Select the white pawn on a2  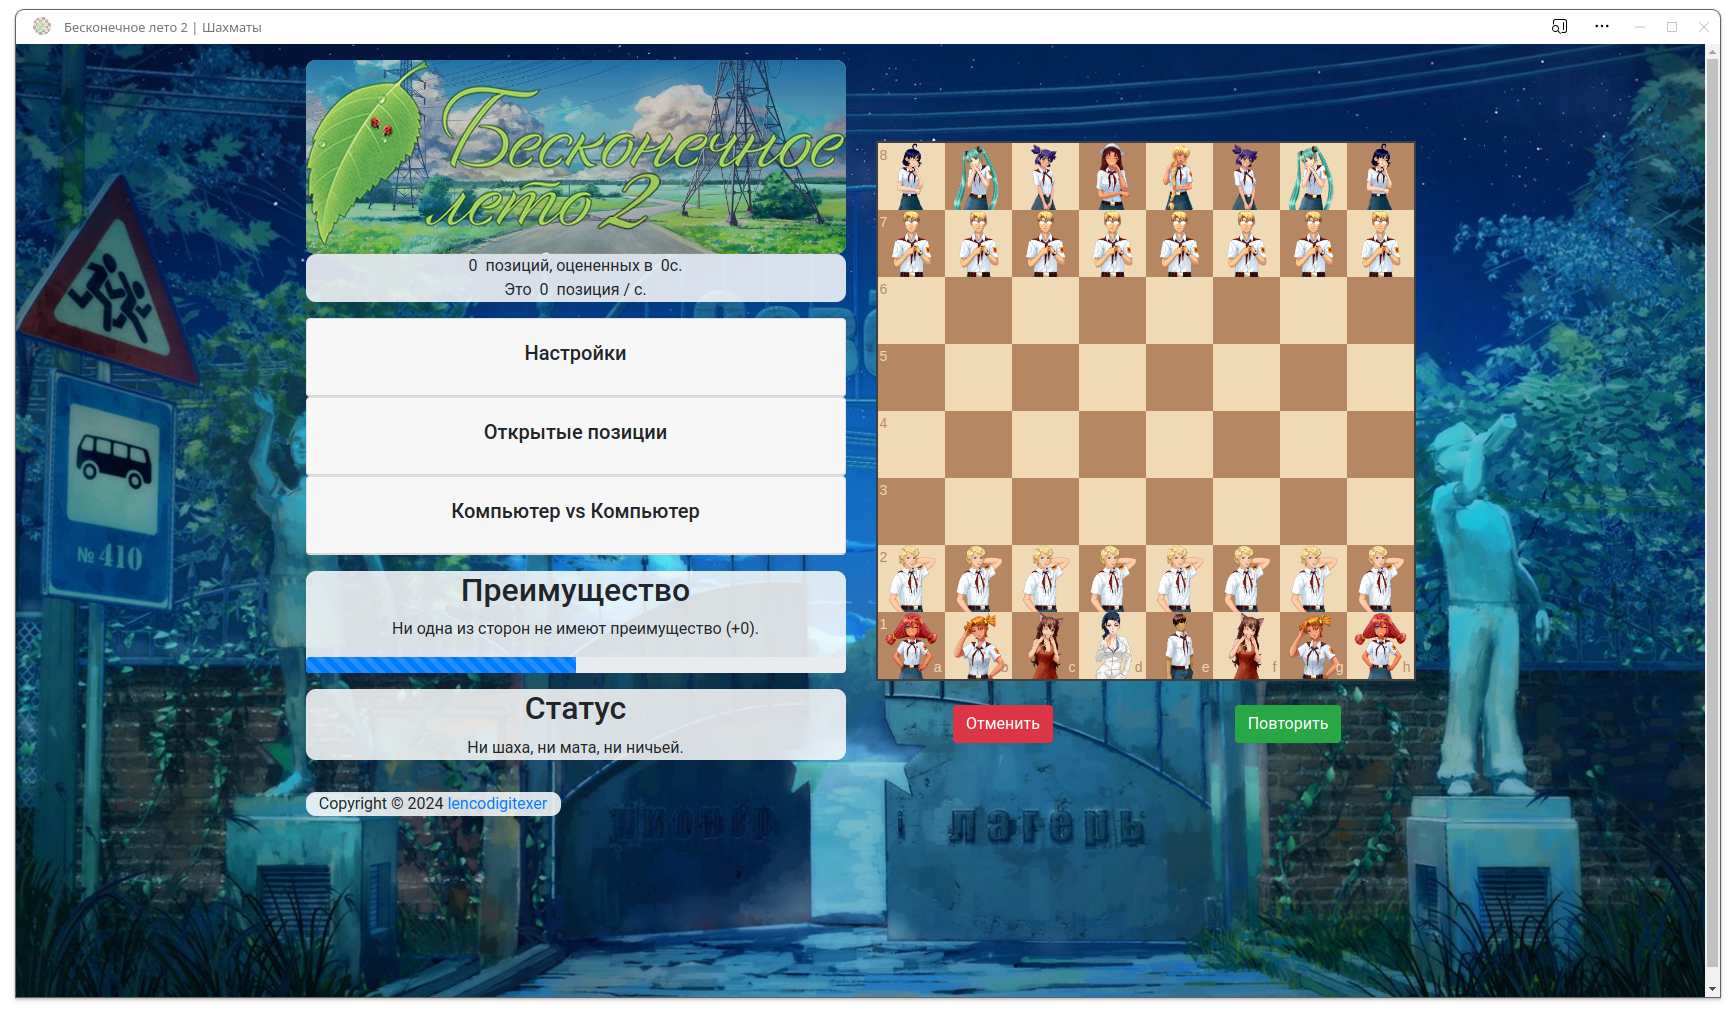pos(911,578)
